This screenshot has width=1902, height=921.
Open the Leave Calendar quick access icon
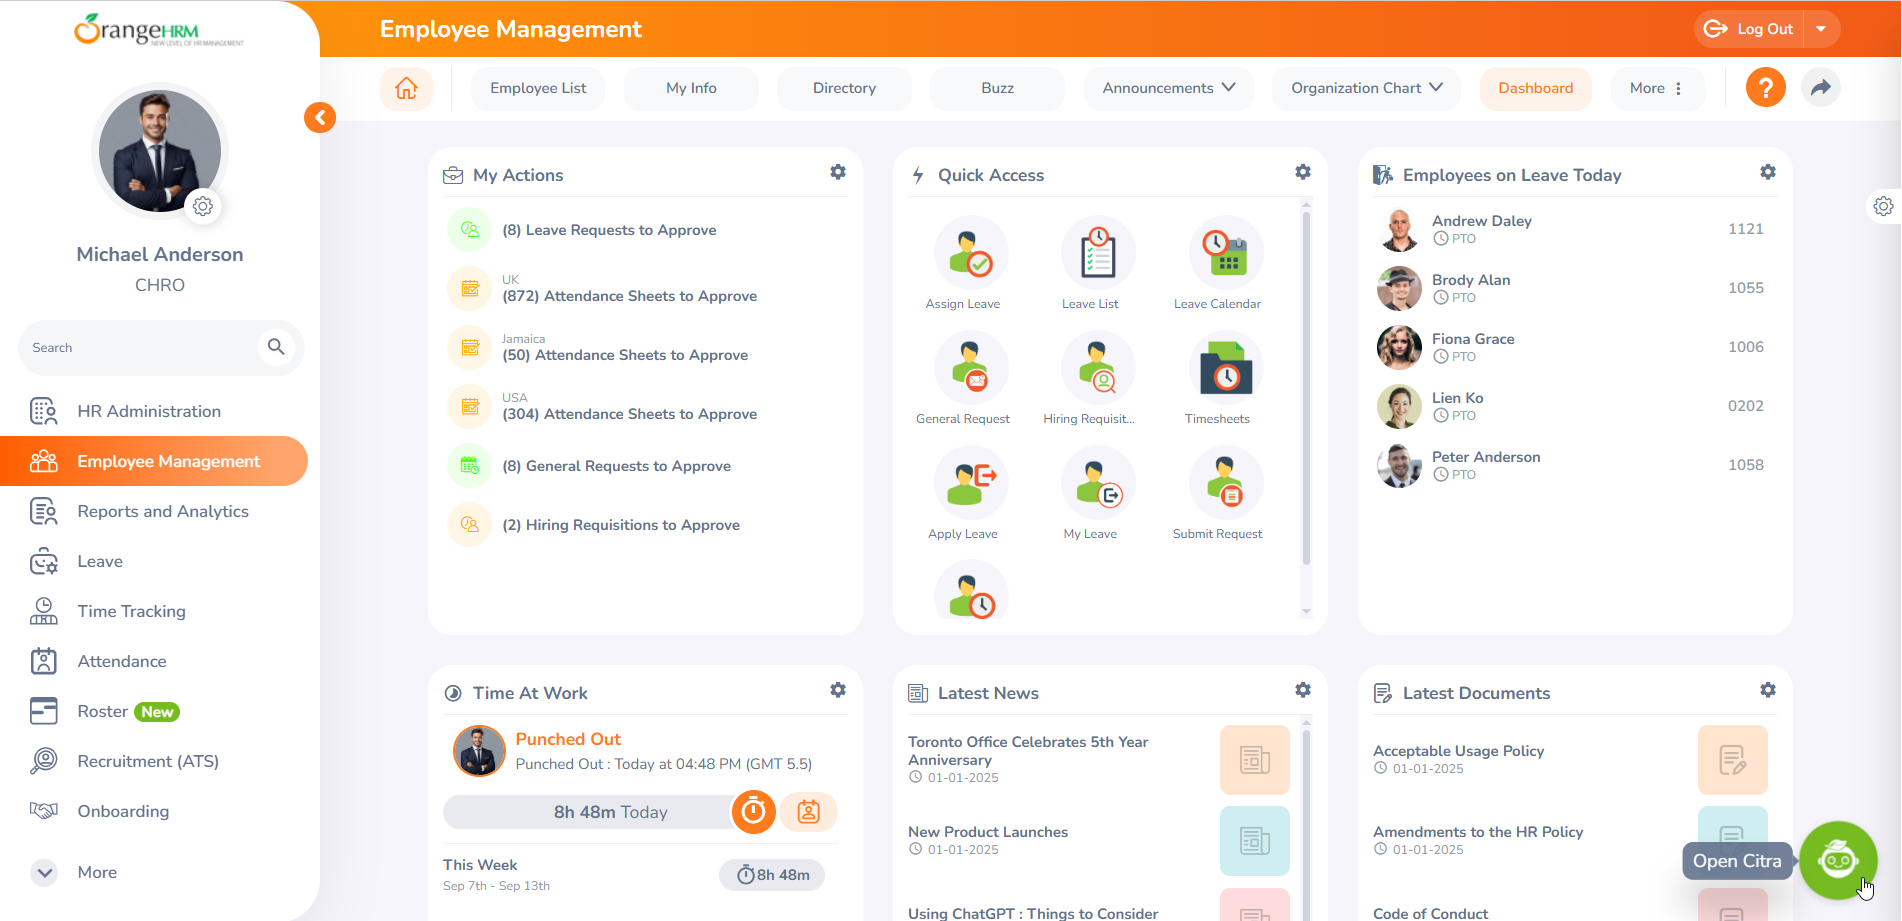(x=1225, y=254)
